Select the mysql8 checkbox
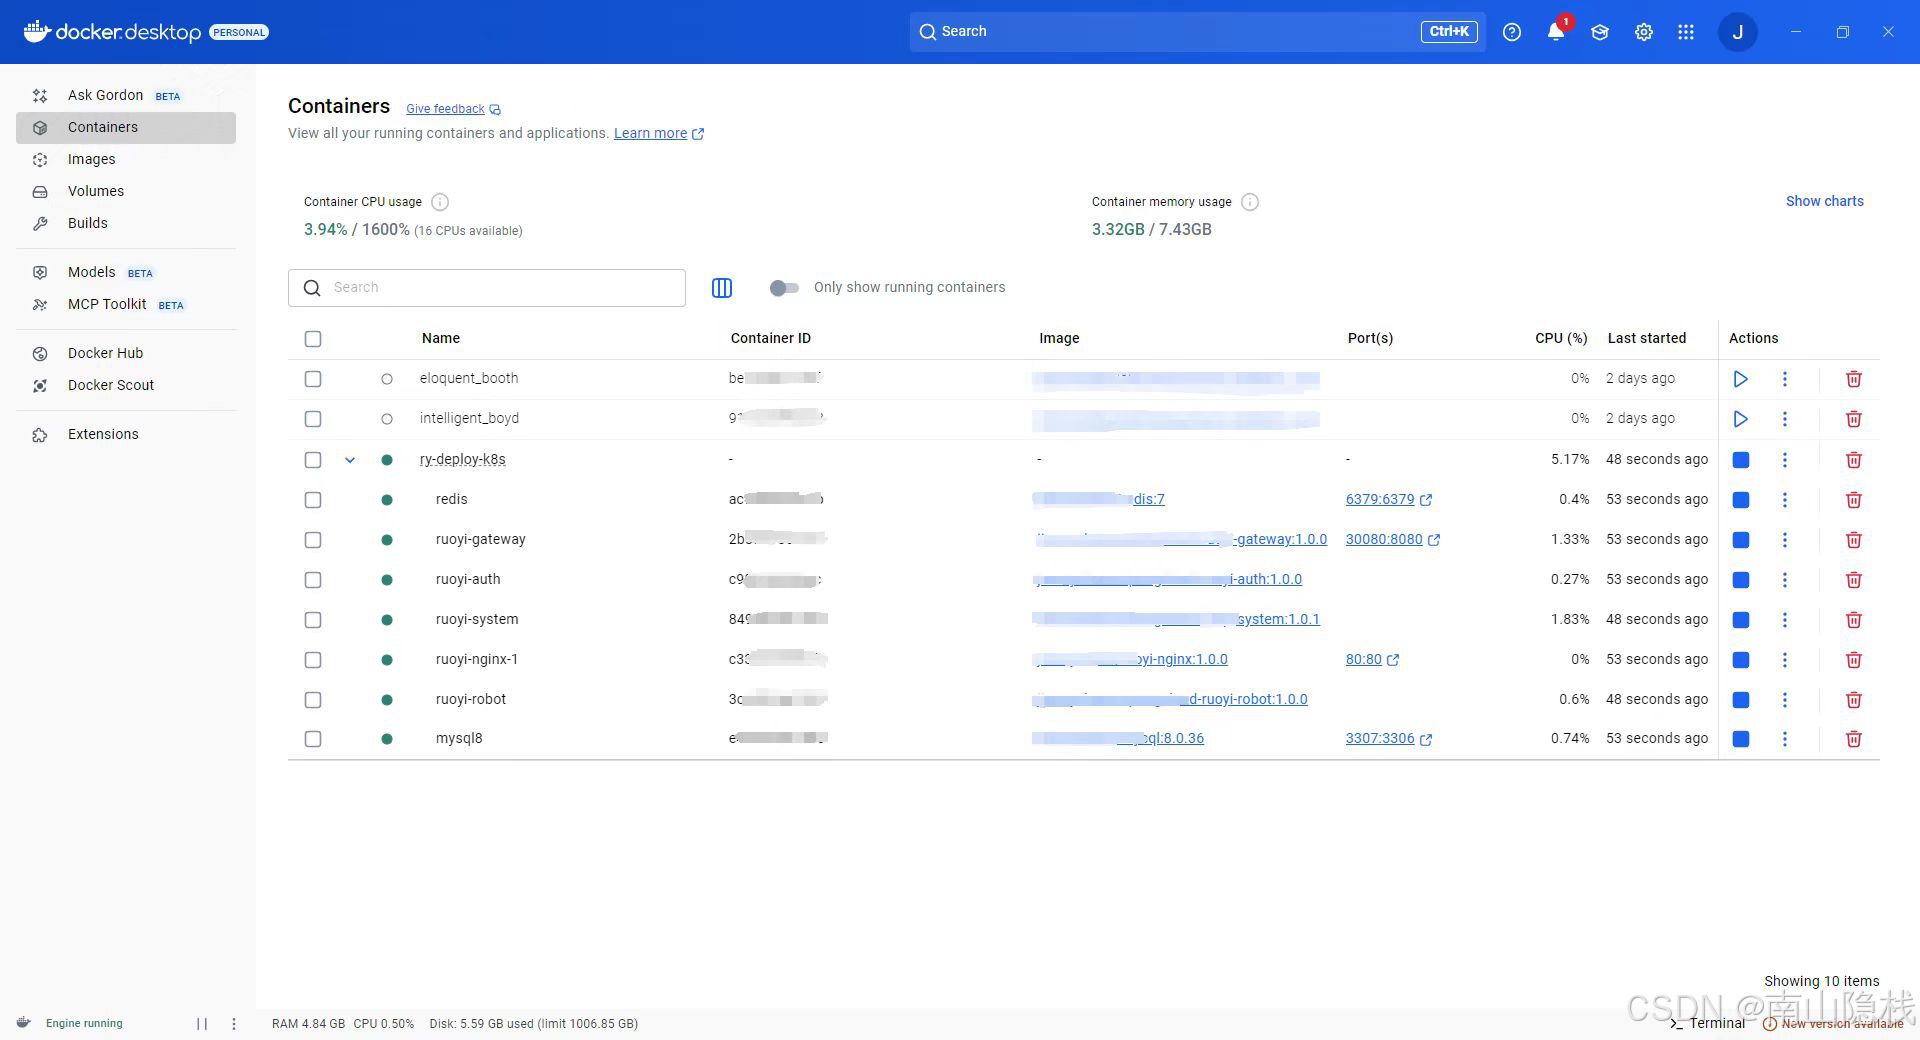This screenshot has height=1040, width=1920. coord(313,739)
